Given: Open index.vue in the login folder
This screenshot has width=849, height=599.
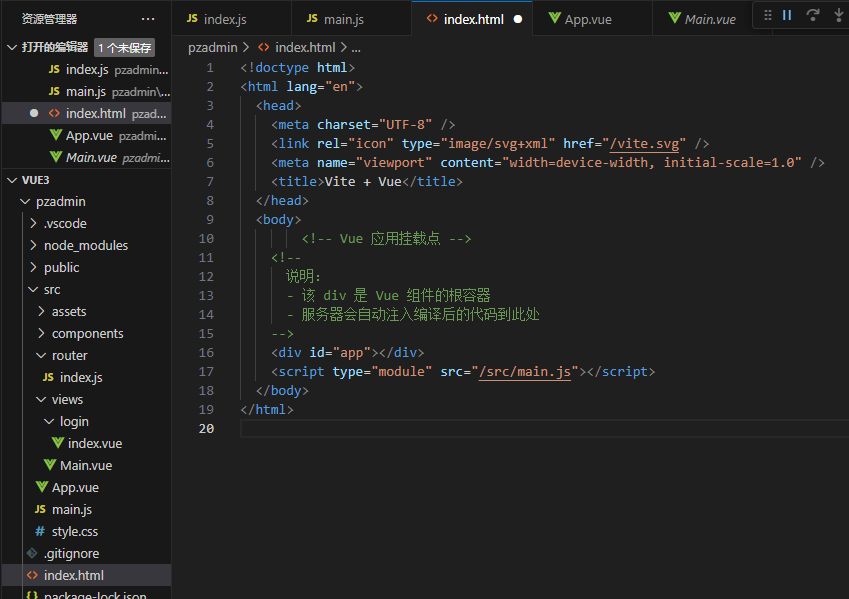Looking at the screenshot, I should click(x=87, y=443).
